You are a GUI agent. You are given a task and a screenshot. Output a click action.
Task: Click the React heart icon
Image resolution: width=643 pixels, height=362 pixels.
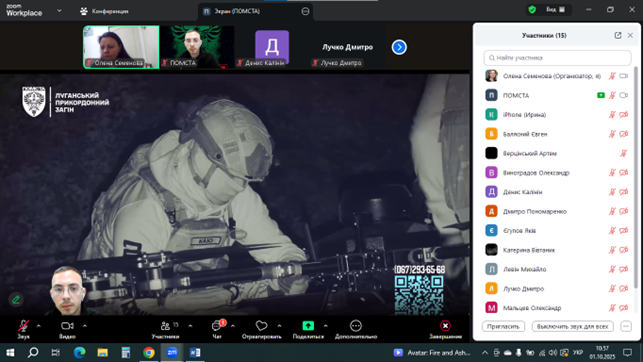[x=261, y=326]
